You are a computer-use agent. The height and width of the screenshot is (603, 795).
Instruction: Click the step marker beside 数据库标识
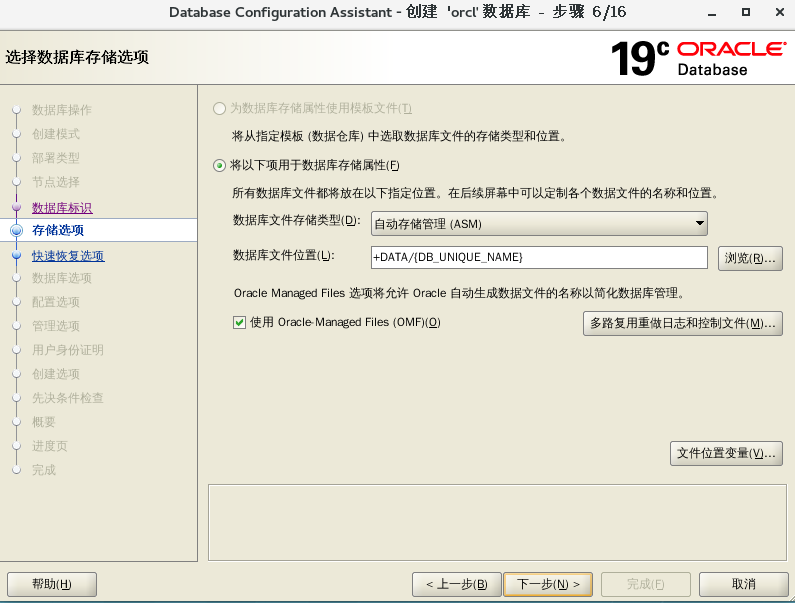(16, 207)
